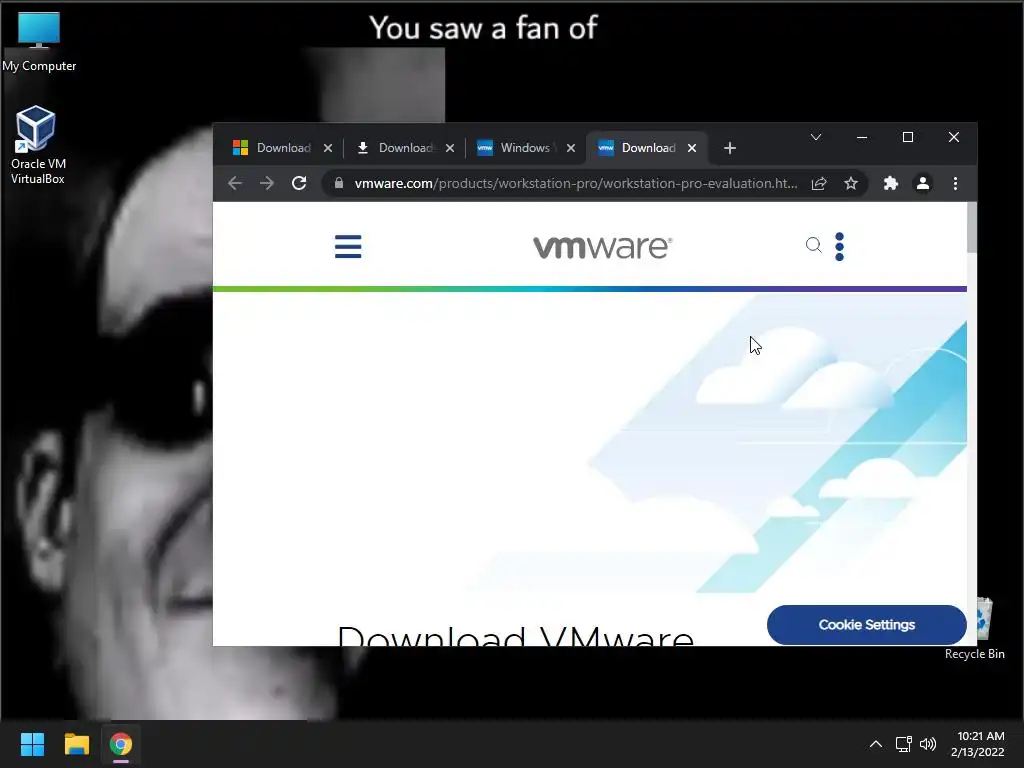The height and width of the screenshot is (768, 1024).
Task: Go forward in browser history
Action: click(x=266, y=184)
